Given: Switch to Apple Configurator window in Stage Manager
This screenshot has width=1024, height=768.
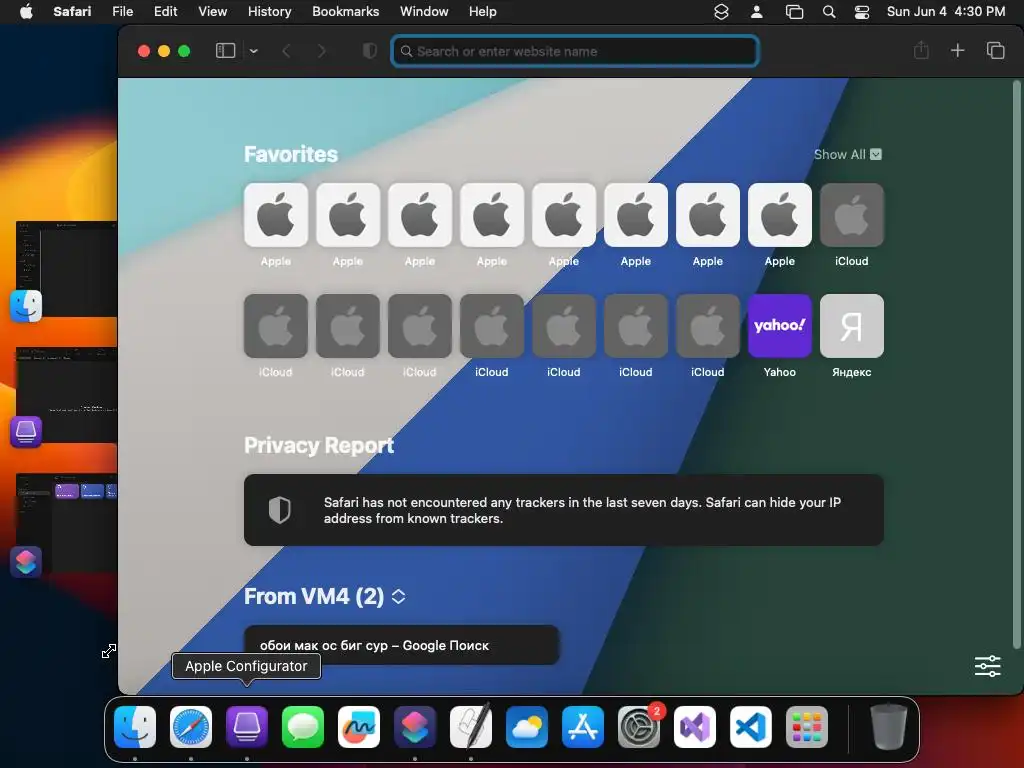Looking at the screenshot, I should 67,395.
